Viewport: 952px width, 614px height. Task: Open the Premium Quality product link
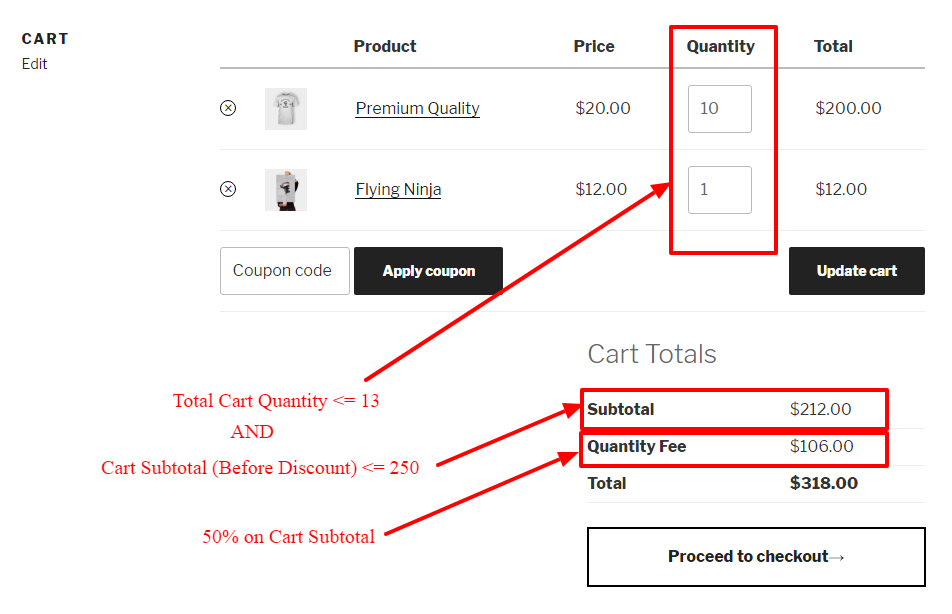417,108
